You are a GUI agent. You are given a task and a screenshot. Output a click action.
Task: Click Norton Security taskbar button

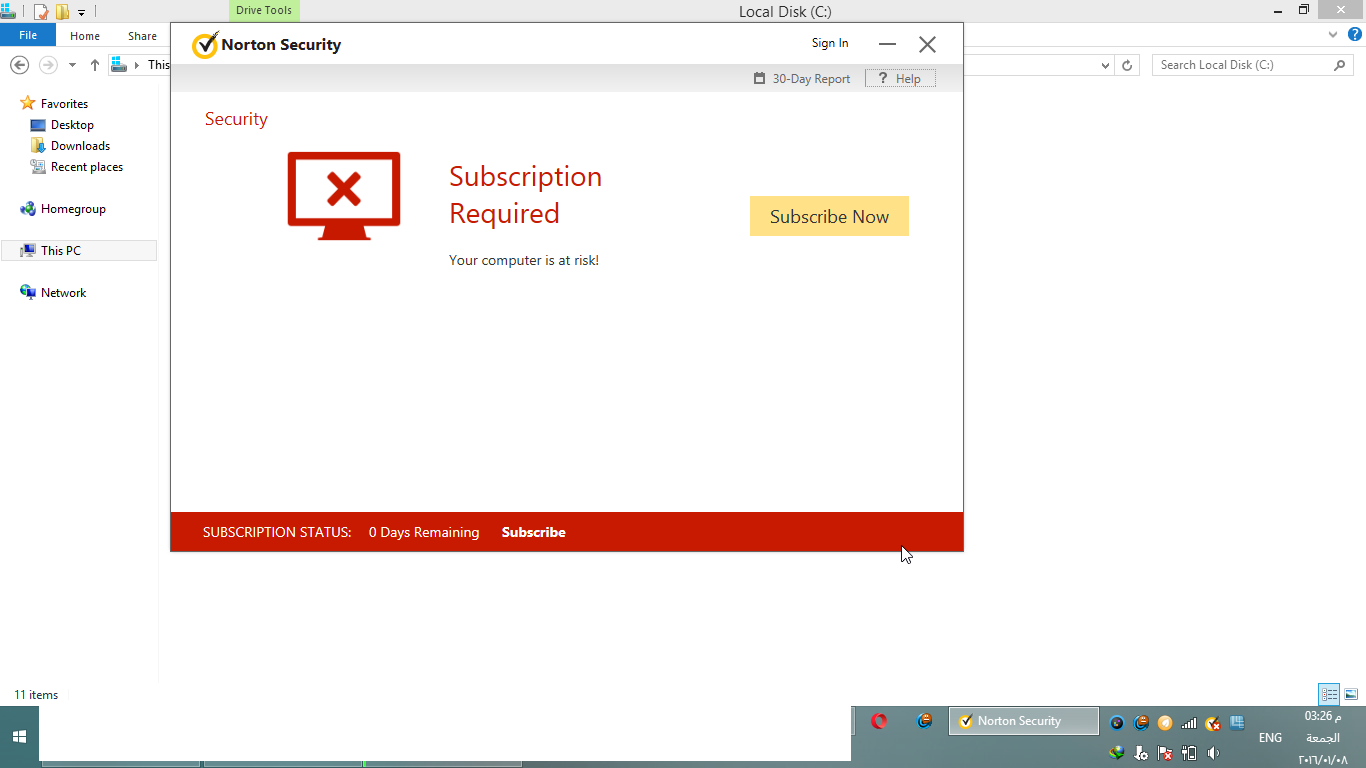point(1023,721)
